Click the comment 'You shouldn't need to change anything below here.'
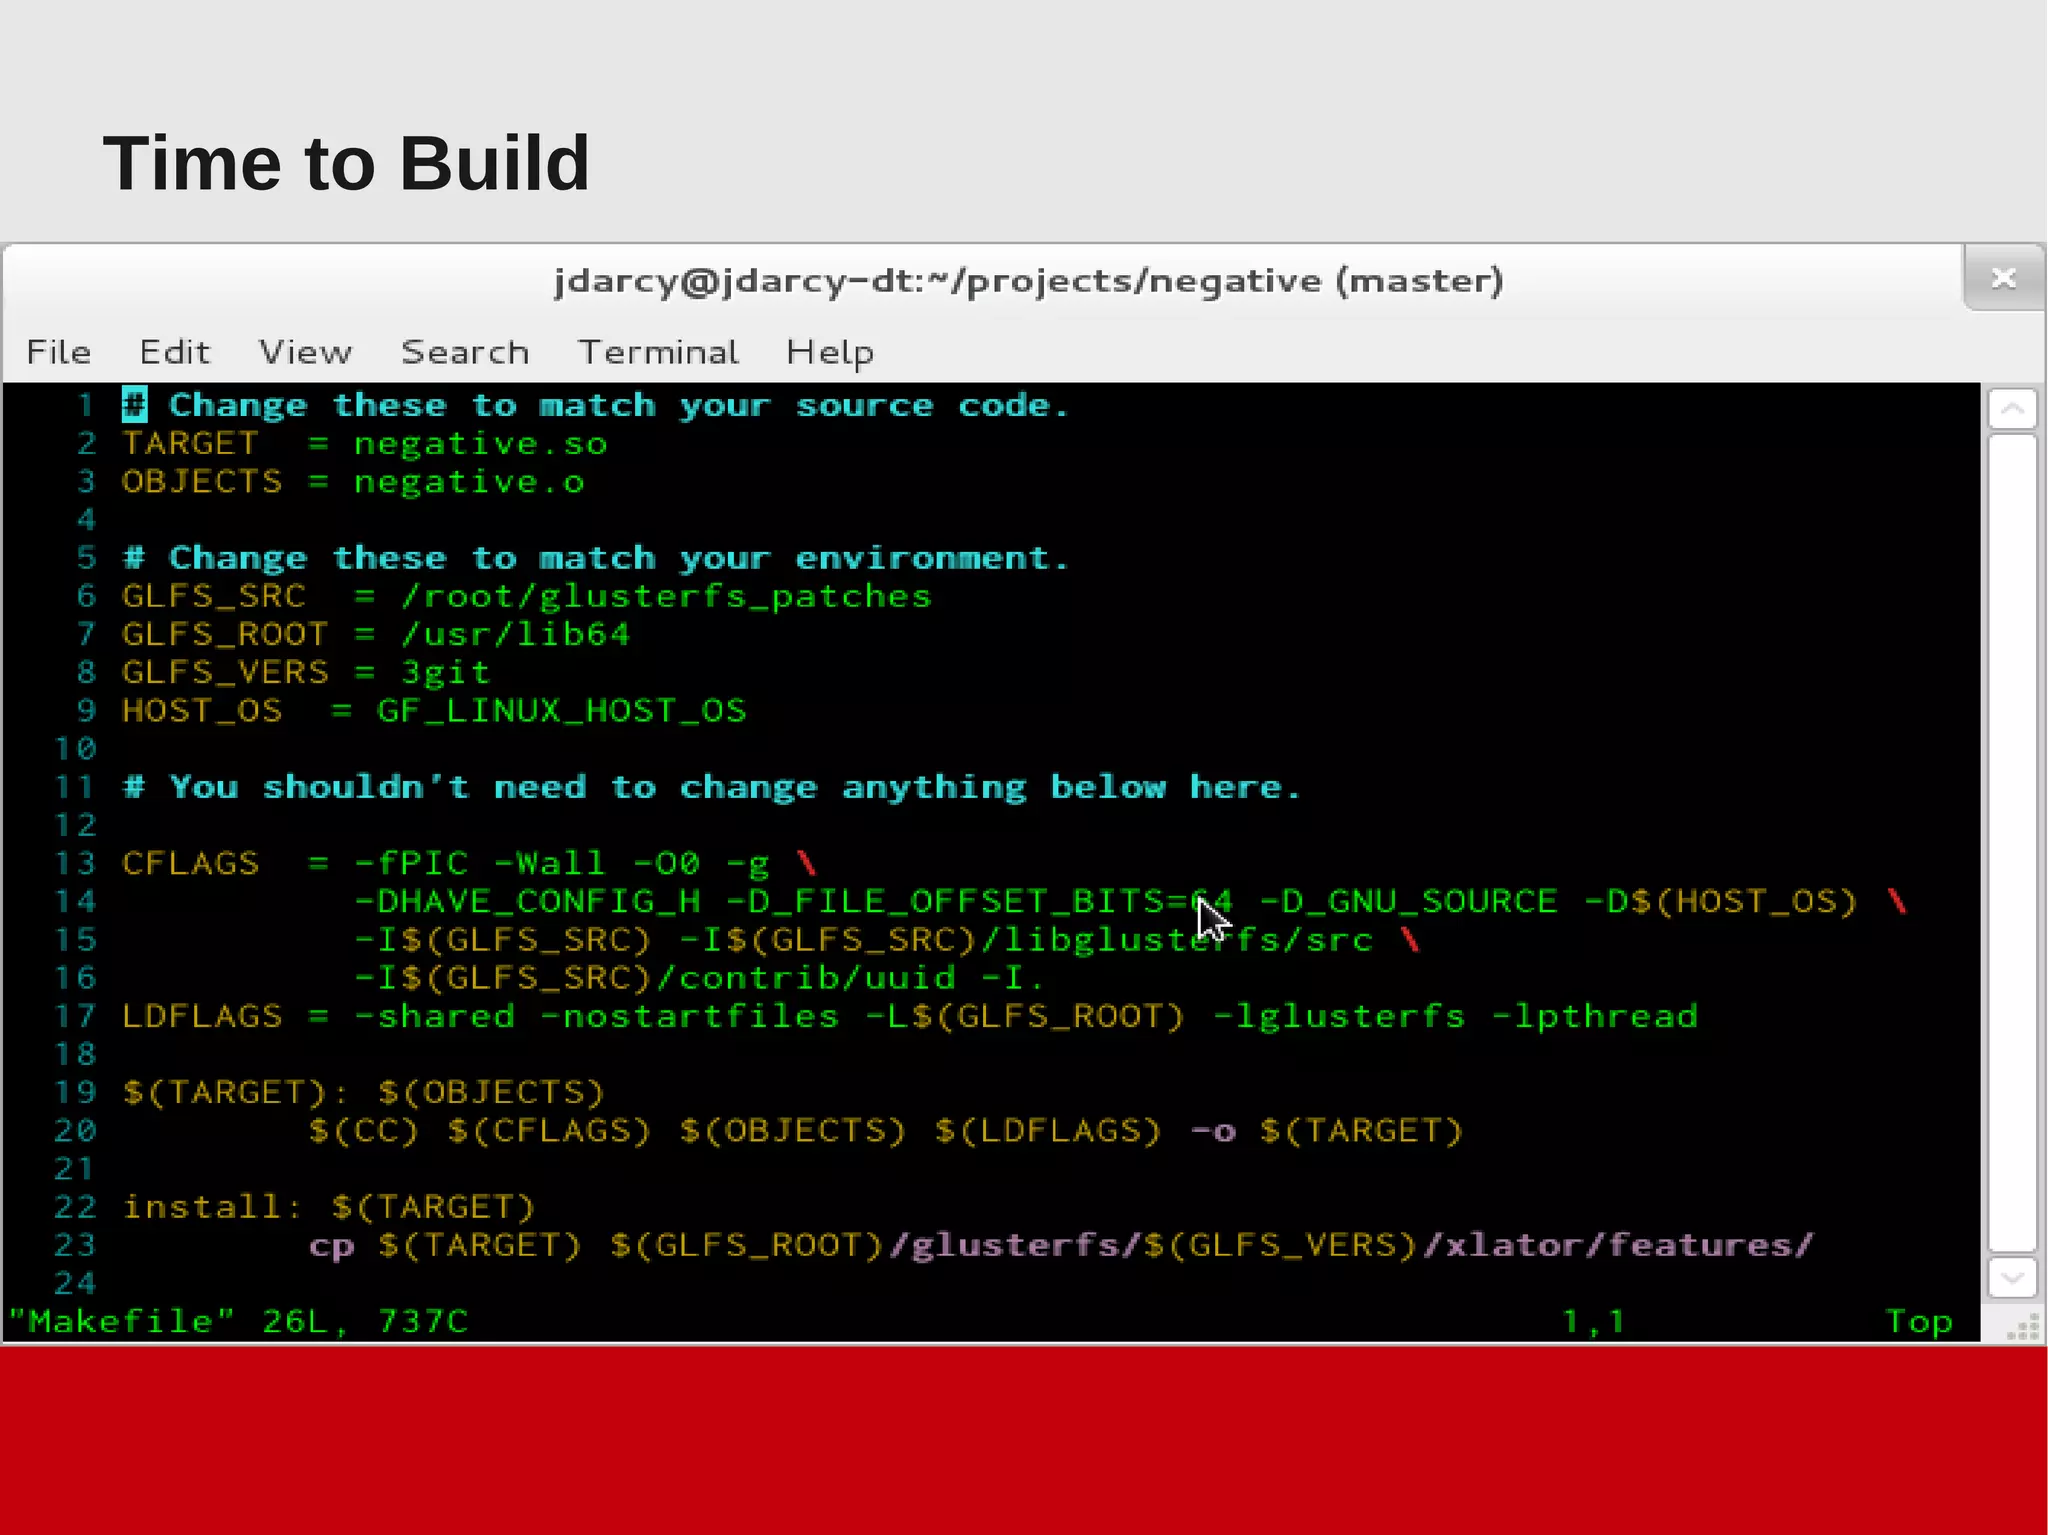Image resolution: width=2048 pixels, height=1535 pixels. (735, 787)
